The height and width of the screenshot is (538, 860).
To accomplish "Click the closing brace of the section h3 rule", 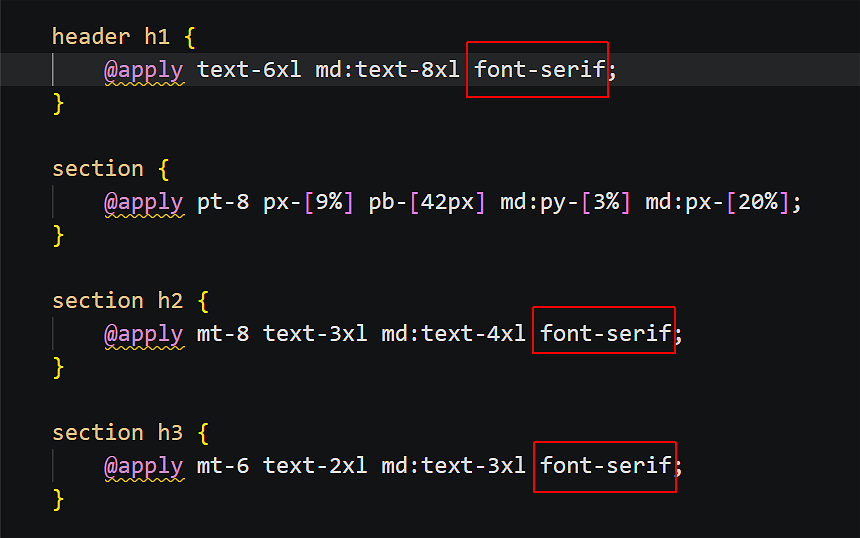I will coord(58,500).
